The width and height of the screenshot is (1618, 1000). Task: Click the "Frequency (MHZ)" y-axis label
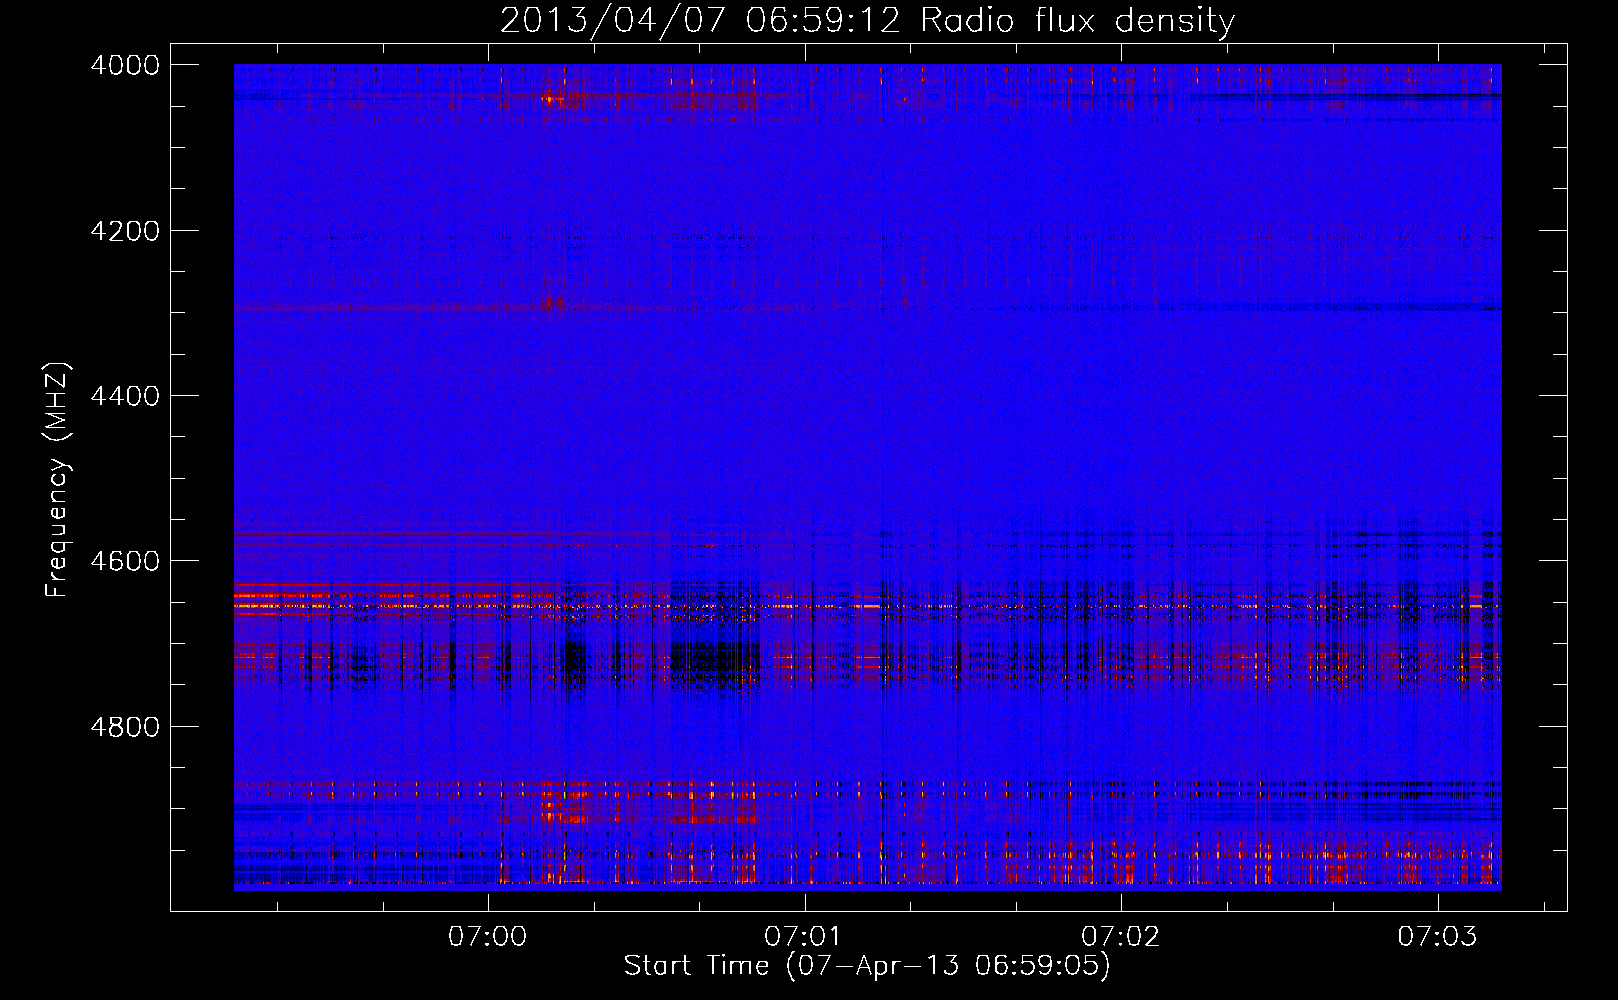coord(57,480)
